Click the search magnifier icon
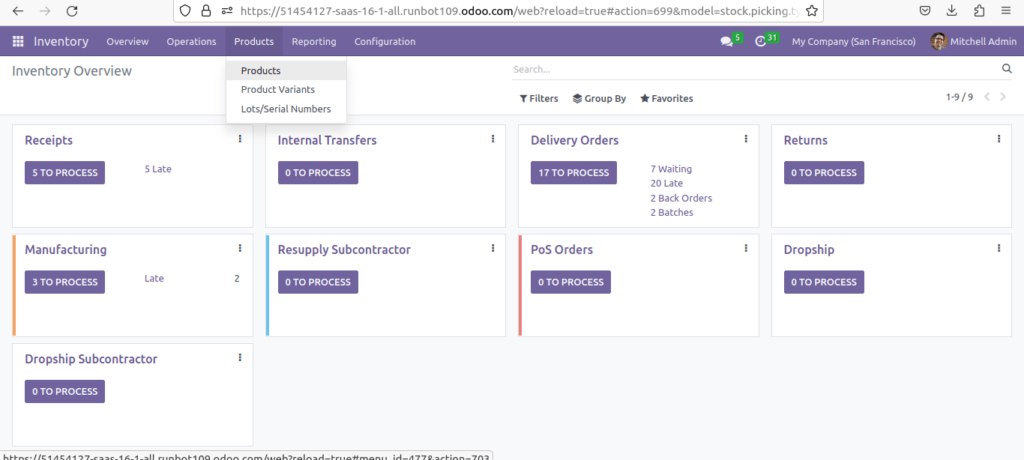Screen dimensions: 1024x460 click(x=1006, y=69)
